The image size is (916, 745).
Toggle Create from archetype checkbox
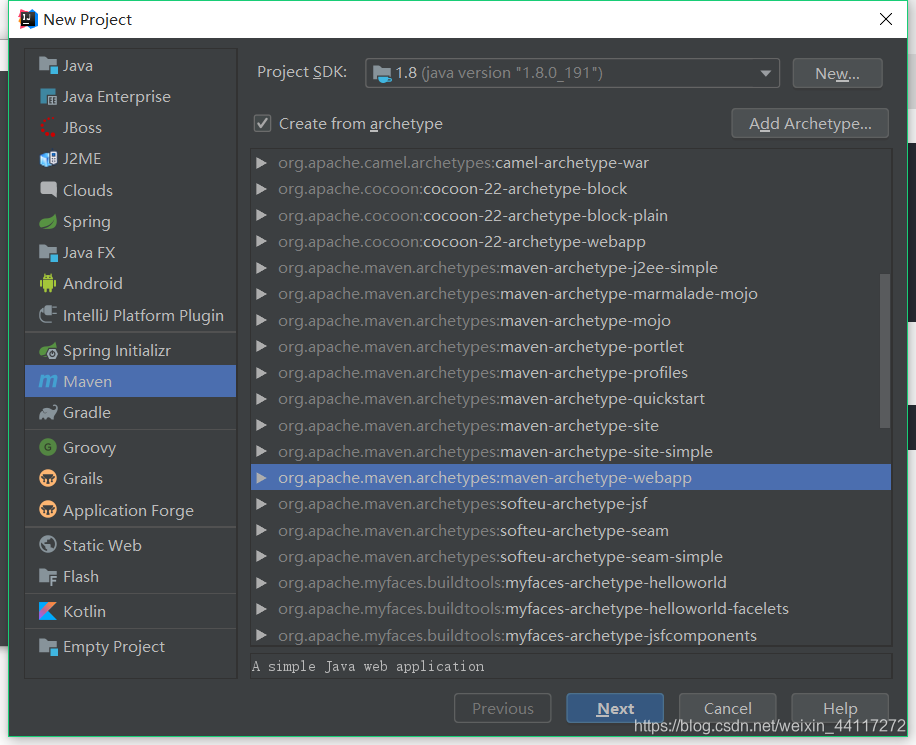pos(262,124)
